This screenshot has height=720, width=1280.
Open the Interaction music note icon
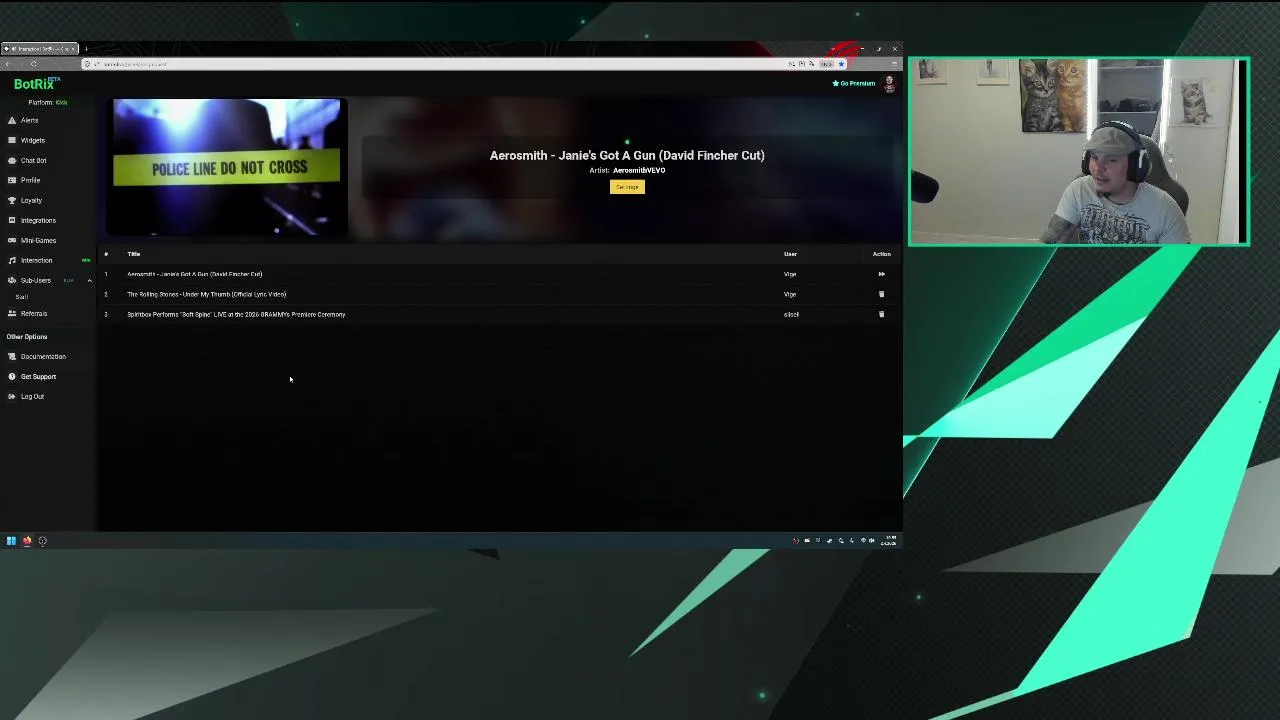click(11, 260)
